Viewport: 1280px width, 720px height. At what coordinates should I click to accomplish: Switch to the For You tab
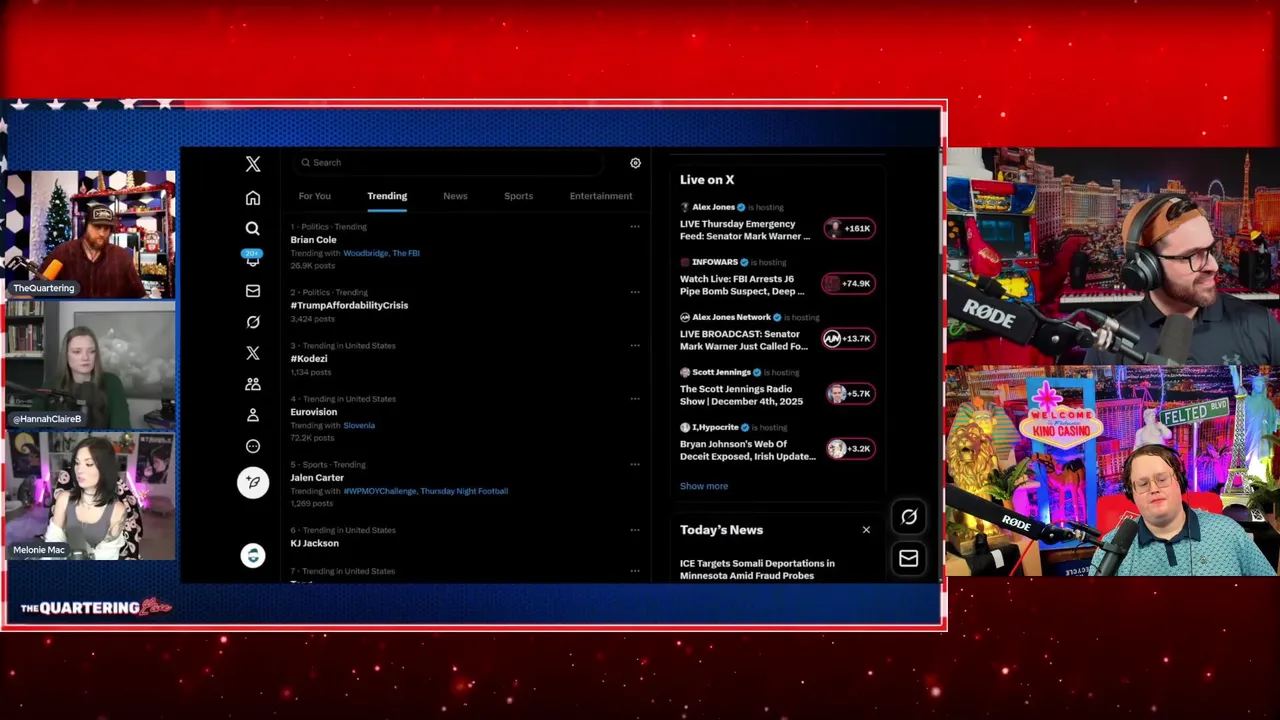(314, 196)
